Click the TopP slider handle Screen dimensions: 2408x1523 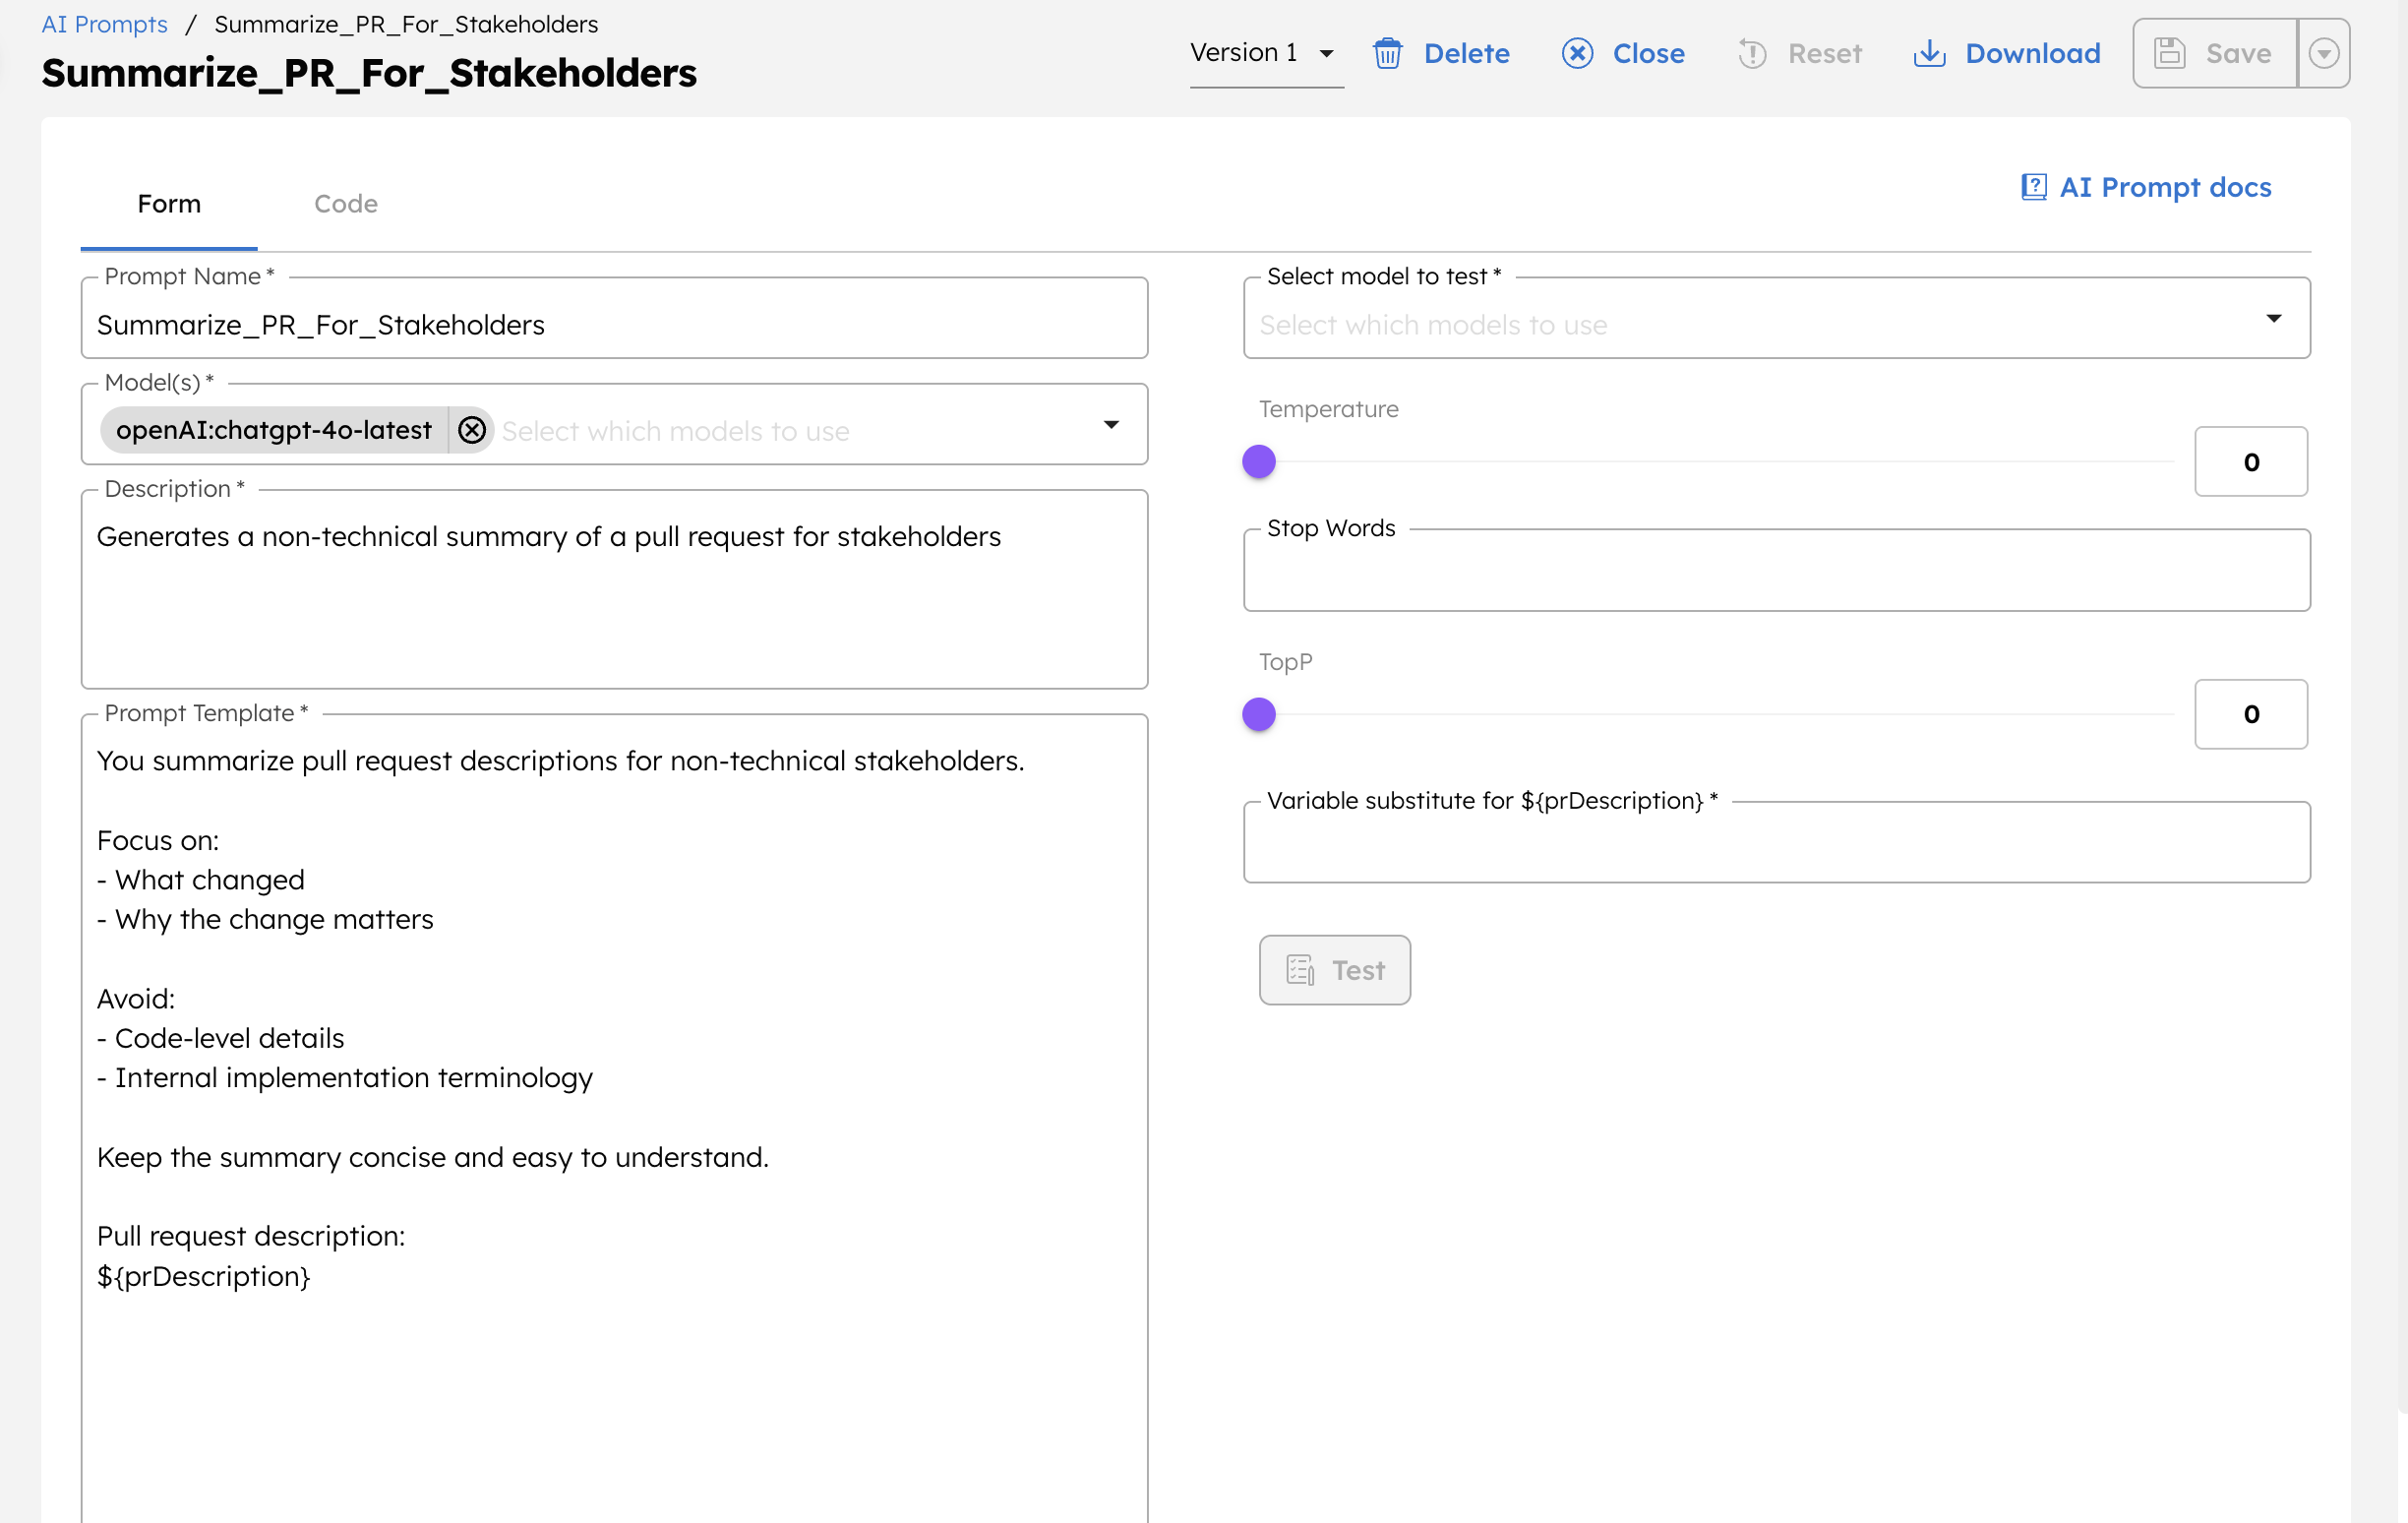pos(1259,713)
